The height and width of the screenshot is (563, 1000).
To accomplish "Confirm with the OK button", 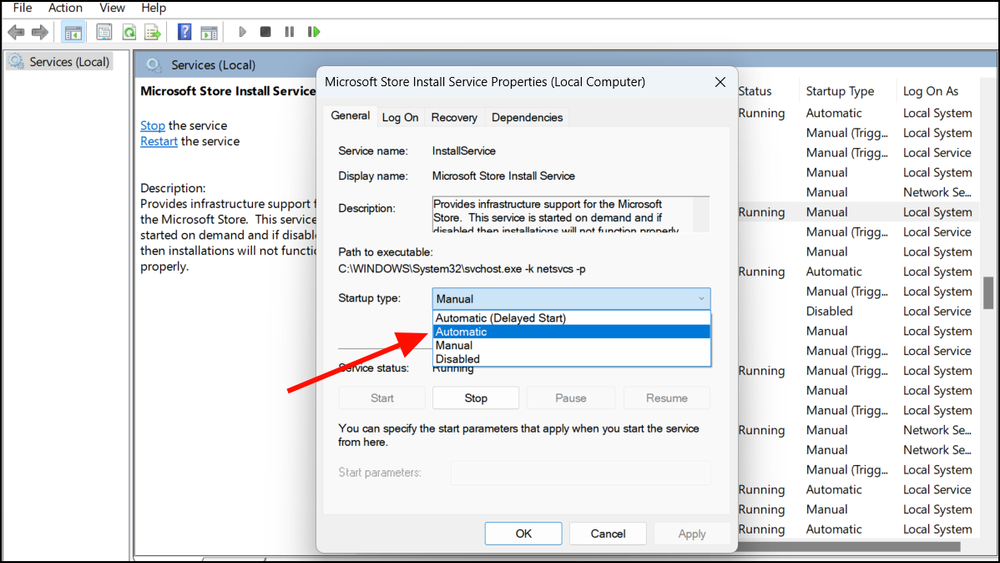I will click(524, 534).
